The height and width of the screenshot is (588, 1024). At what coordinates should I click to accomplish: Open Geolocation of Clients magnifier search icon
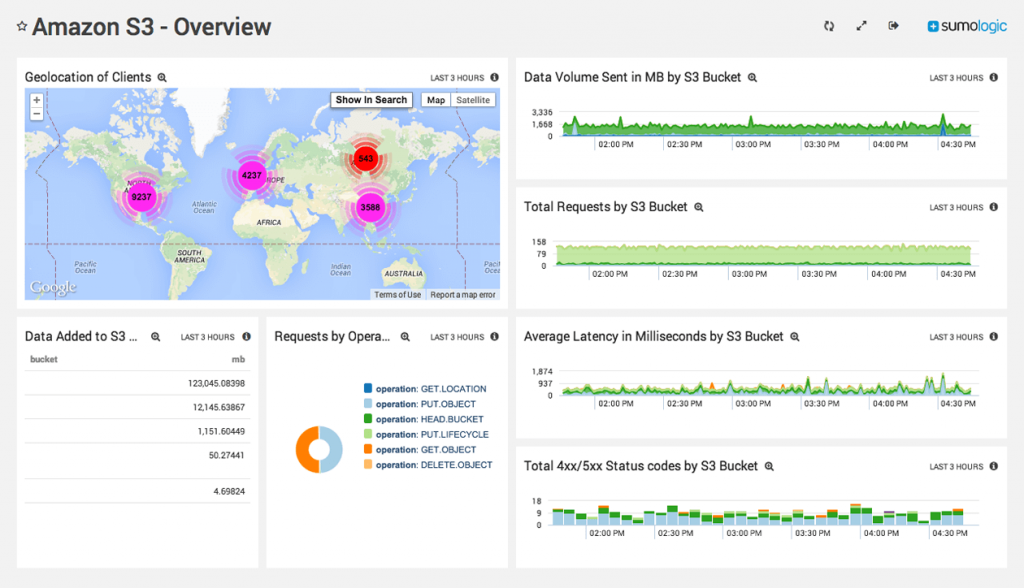coord(162,78)
